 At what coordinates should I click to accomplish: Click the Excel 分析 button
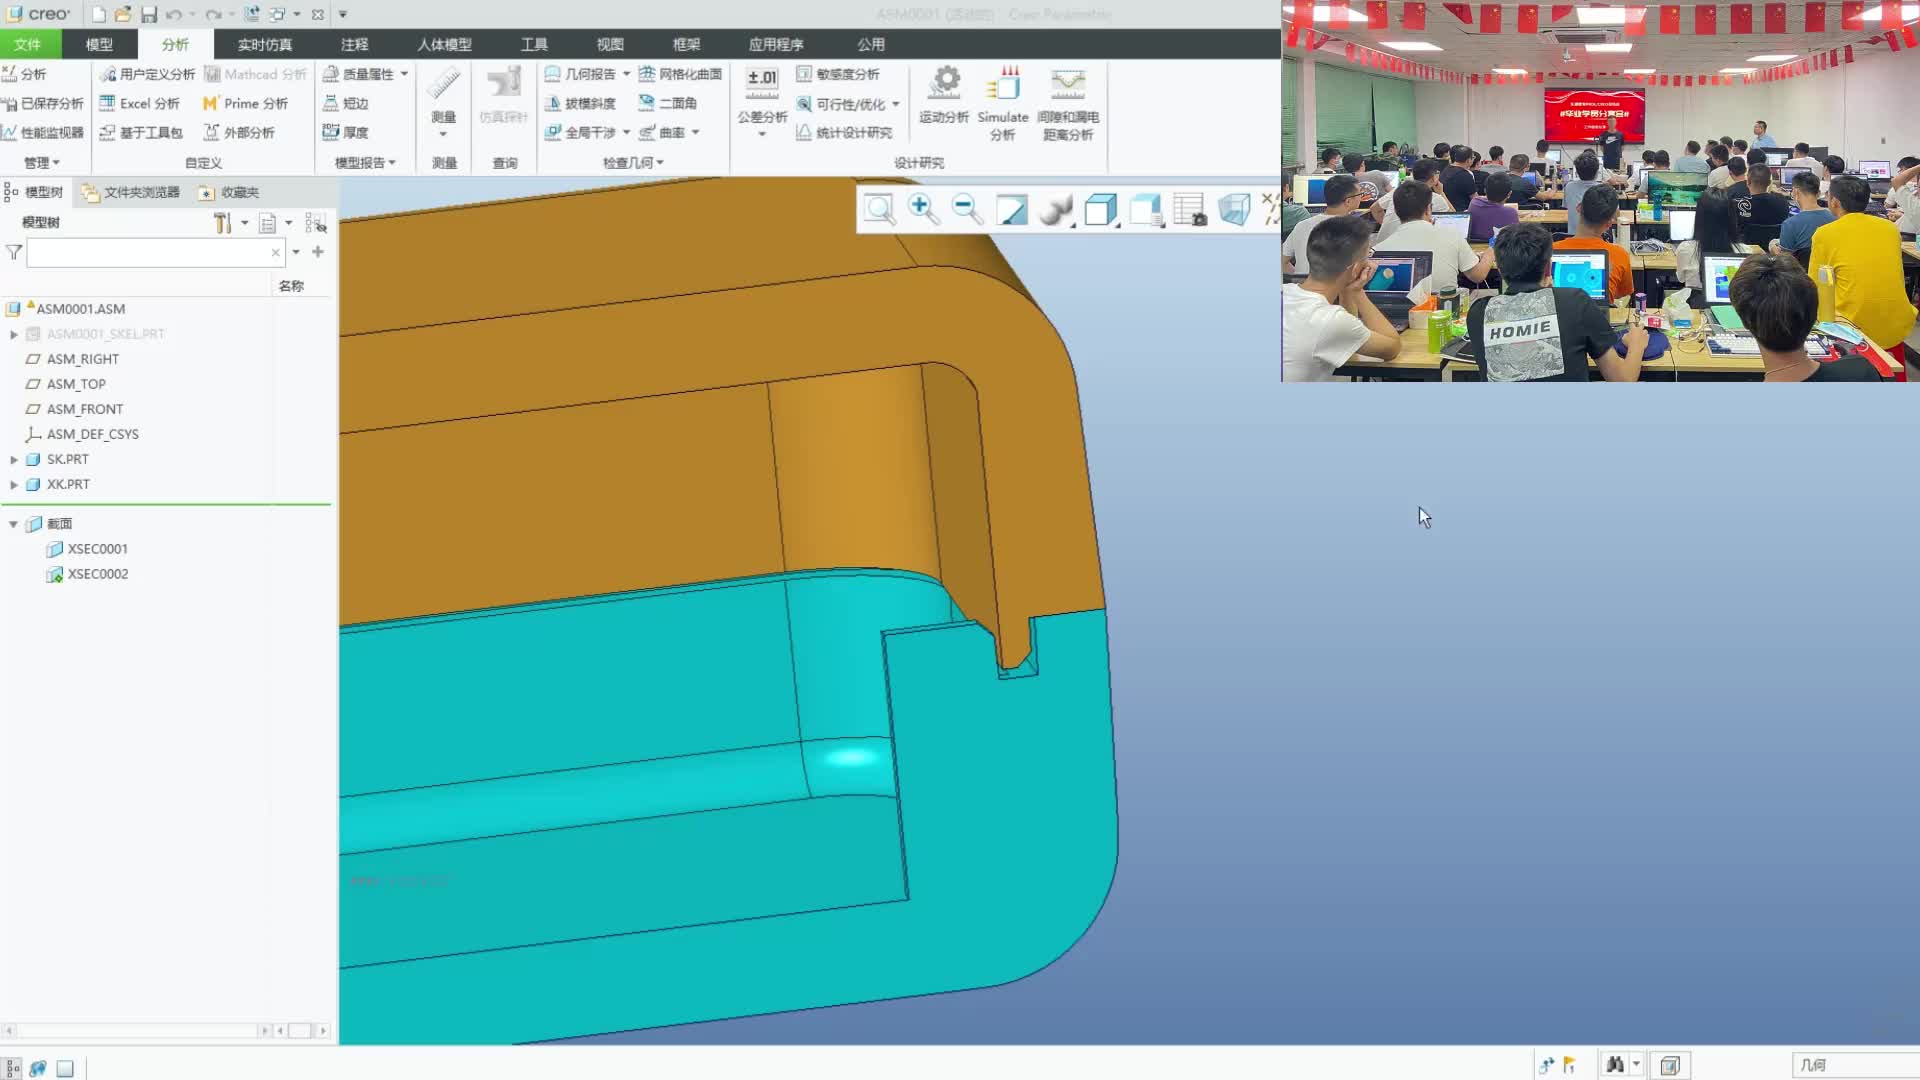(140, 103)
